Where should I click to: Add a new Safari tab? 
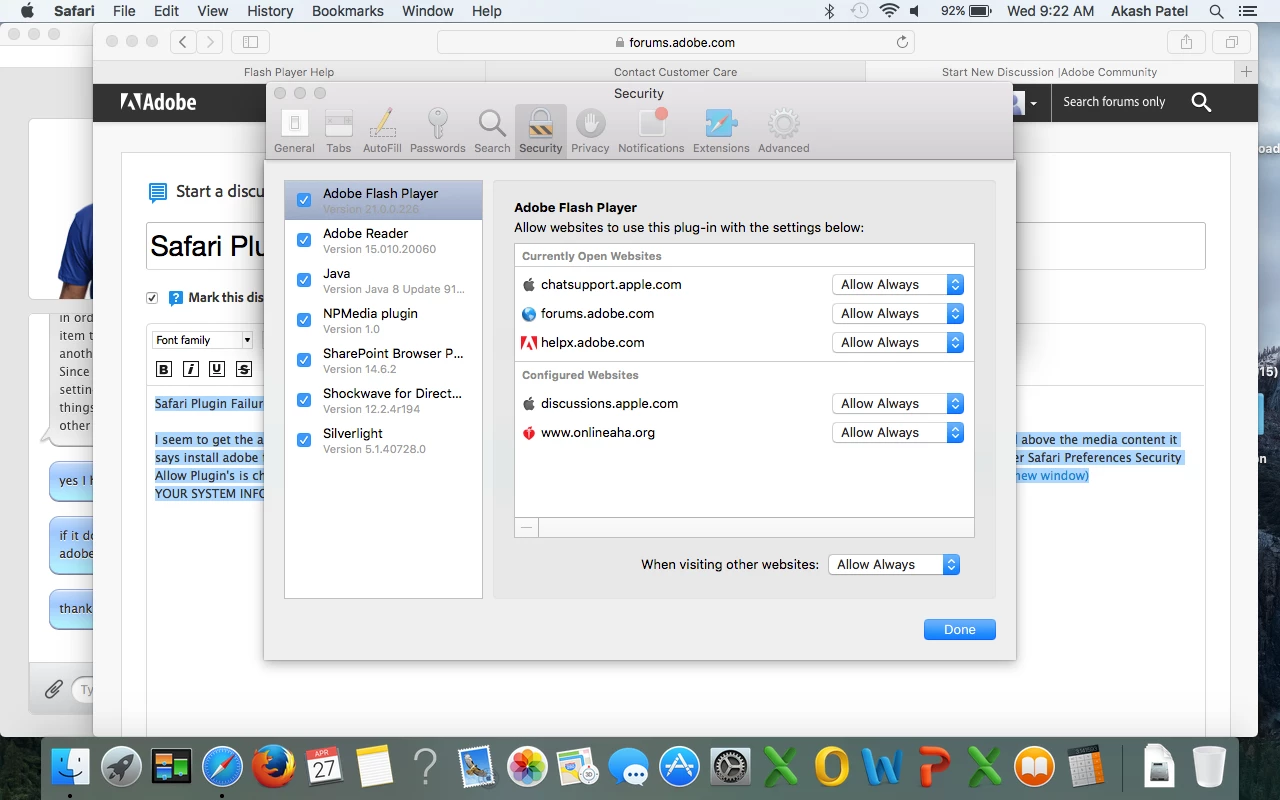(1246, 72)
